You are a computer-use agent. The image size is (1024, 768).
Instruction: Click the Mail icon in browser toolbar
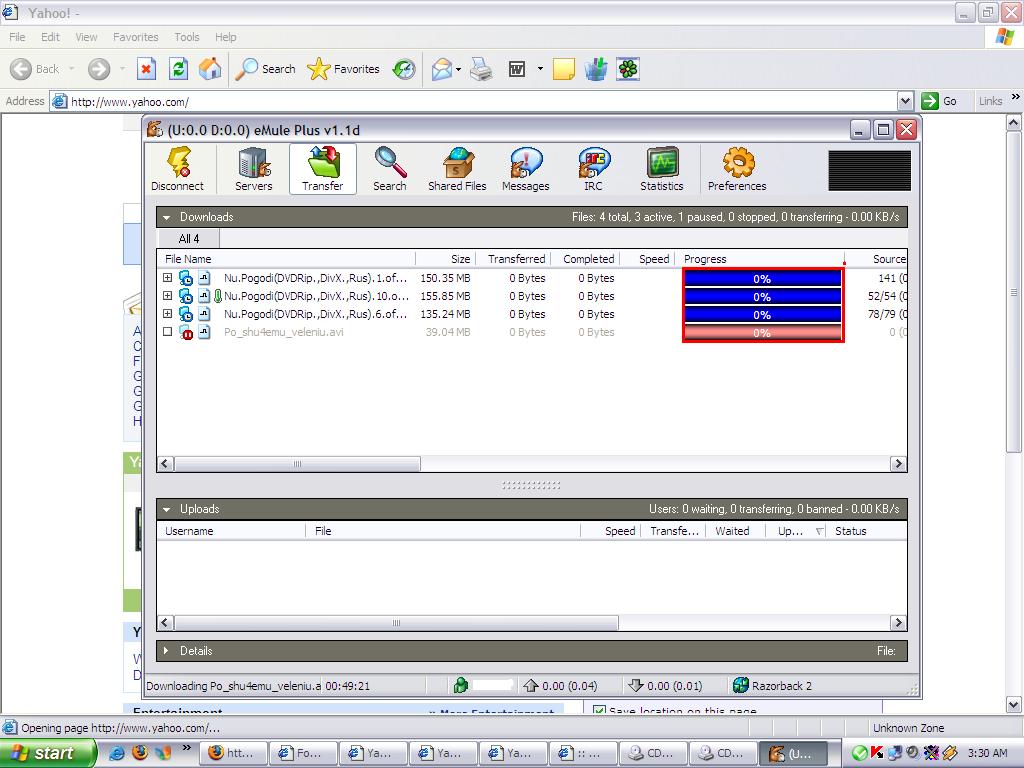(441, 69)
